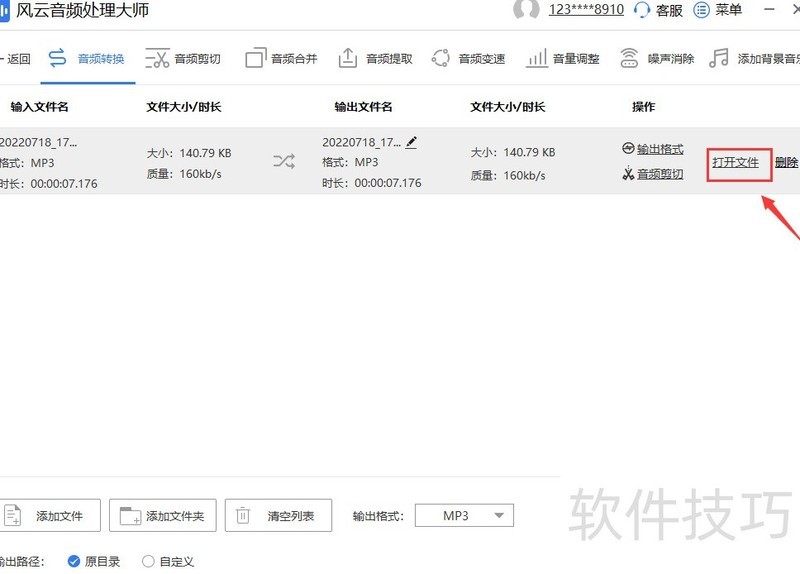Open the 噪声消除 tool

point(657,59)
